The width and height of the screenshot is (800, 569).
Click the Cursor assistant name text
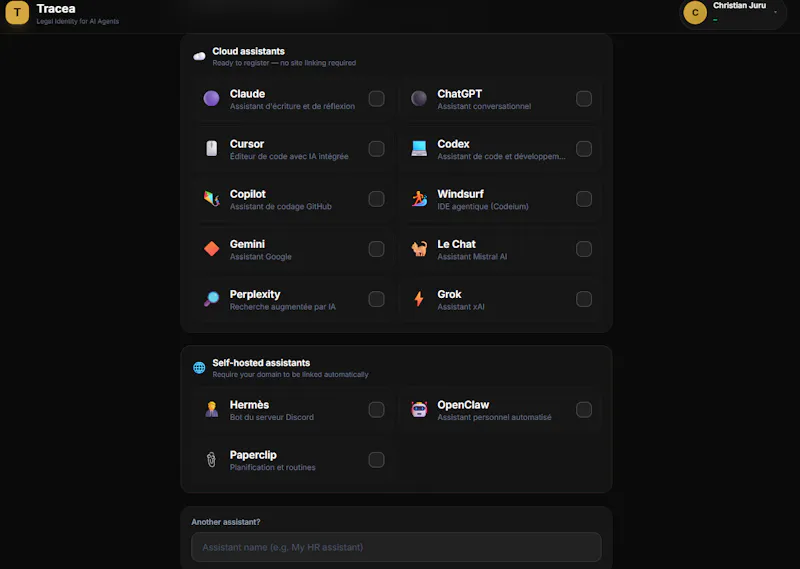pos(247,144)
